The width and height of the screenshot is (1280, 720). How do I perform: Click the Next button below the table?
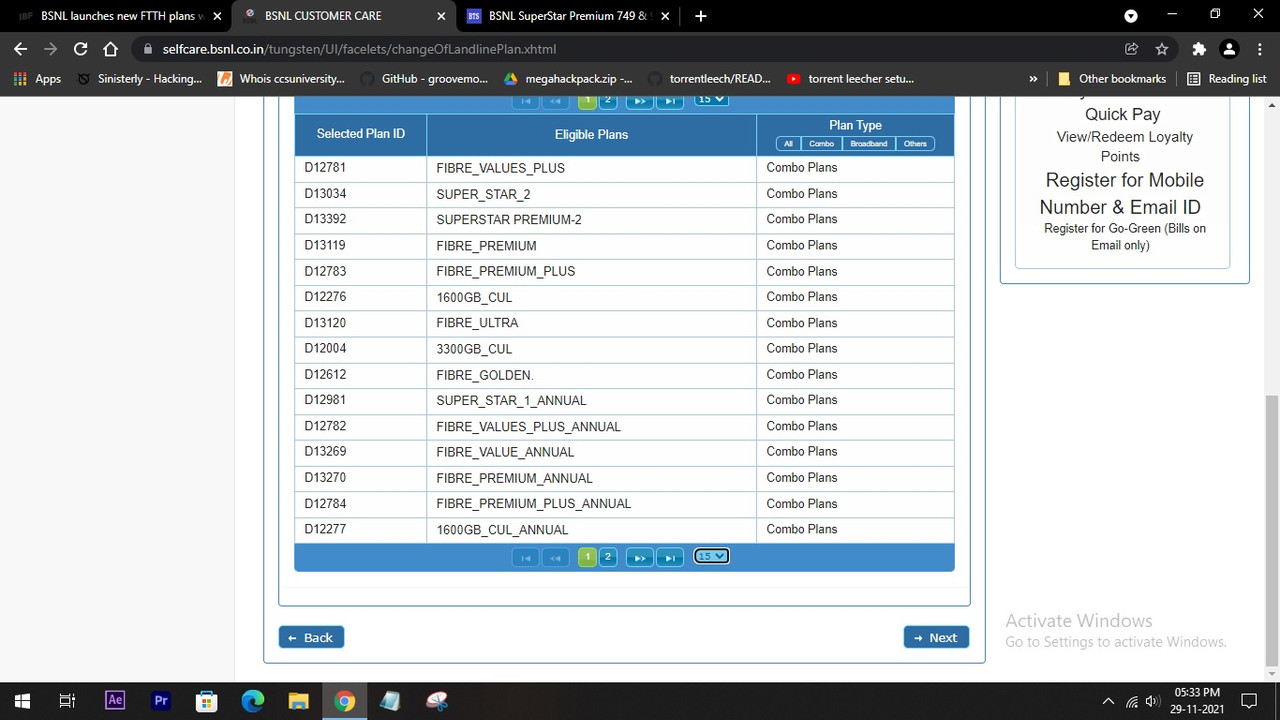(936, 637)
